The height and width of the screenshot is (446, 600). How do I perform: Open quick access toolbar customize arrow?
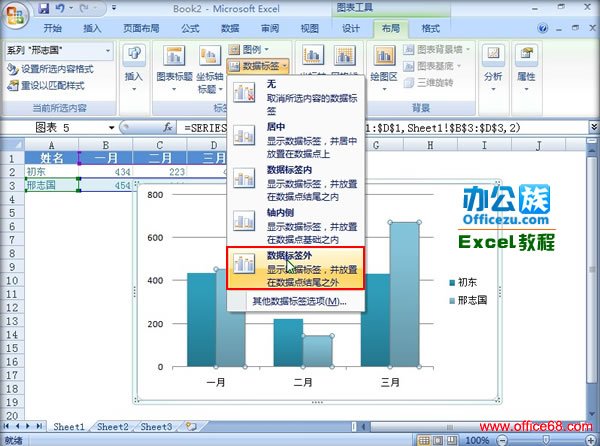pos(114,8)
